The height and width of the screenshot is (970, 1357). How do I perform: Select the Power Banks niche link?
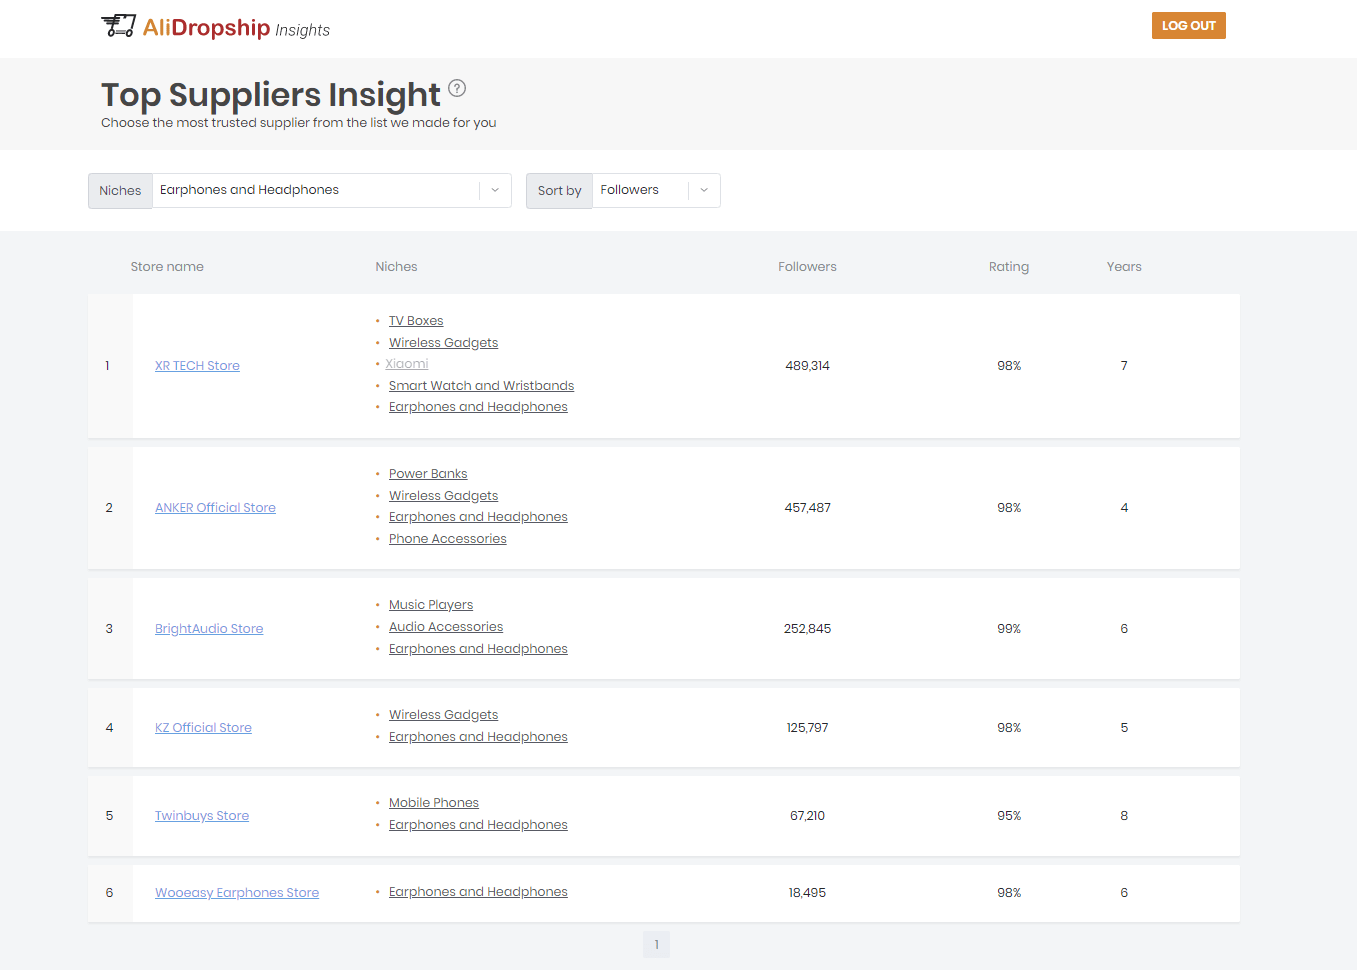(x=428, y=473)
